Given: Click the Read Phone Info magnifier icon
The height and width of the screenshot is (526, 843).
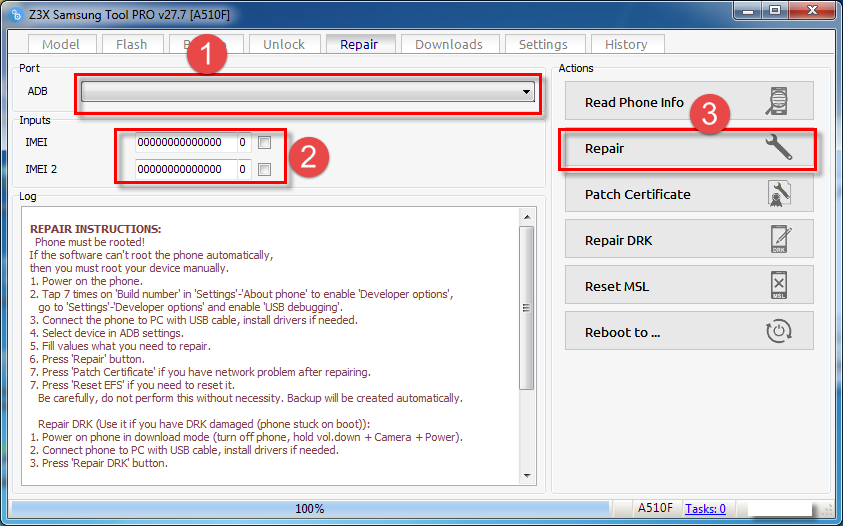Looking at the screenshot, I should (777, 101).
